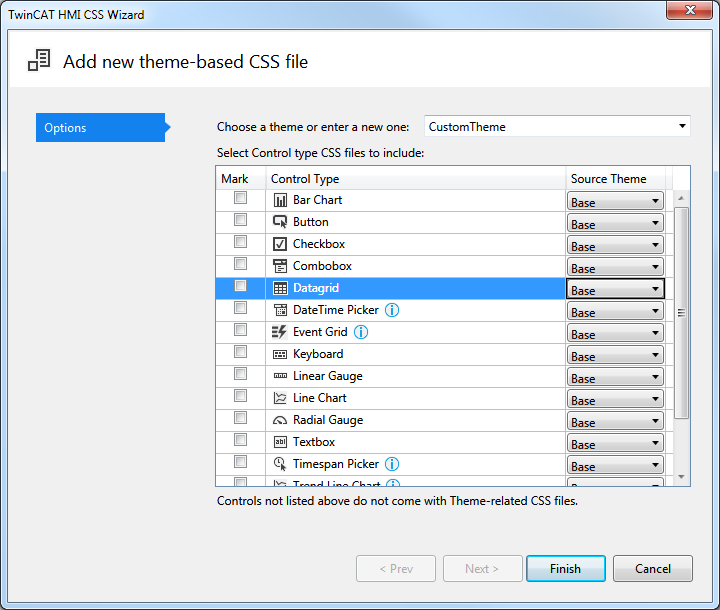Mark the Timespan Picker checkbox
Image resolution: width=720 pixels, height=610 pixels.
[x=240, y=461]
